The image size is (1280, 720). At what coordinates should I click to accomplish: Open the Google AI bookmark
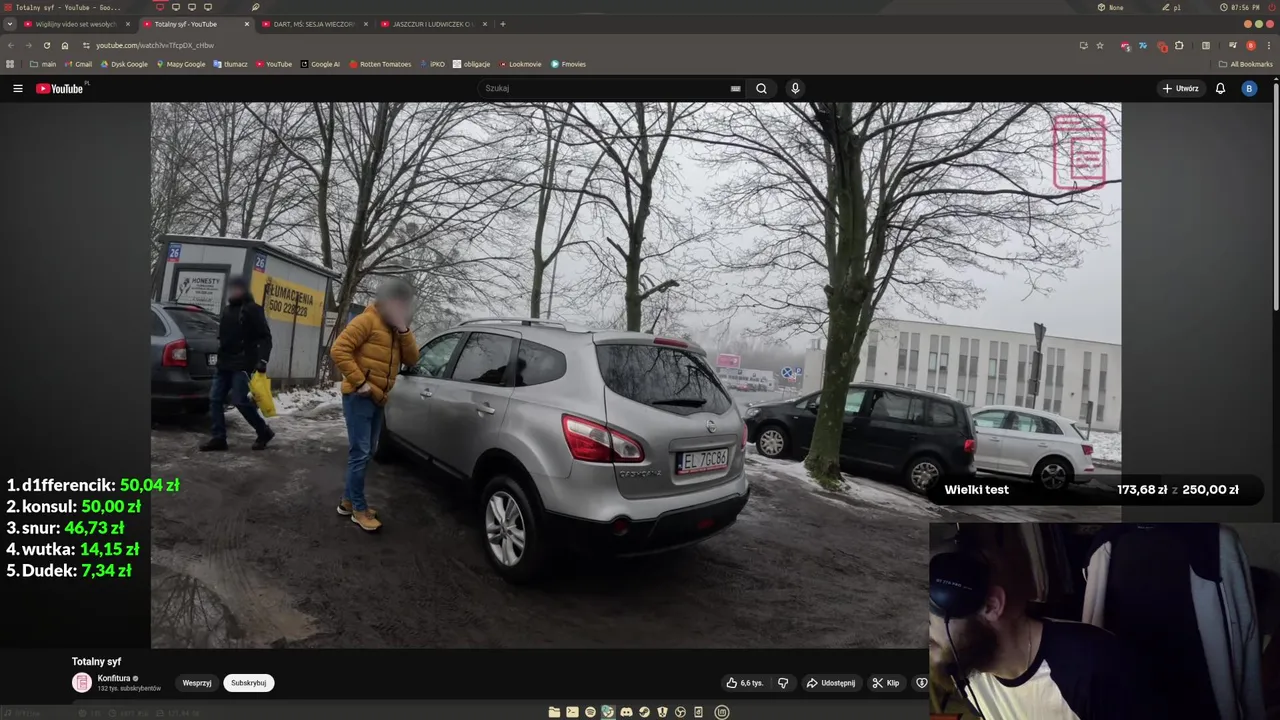tap(320, 64)
